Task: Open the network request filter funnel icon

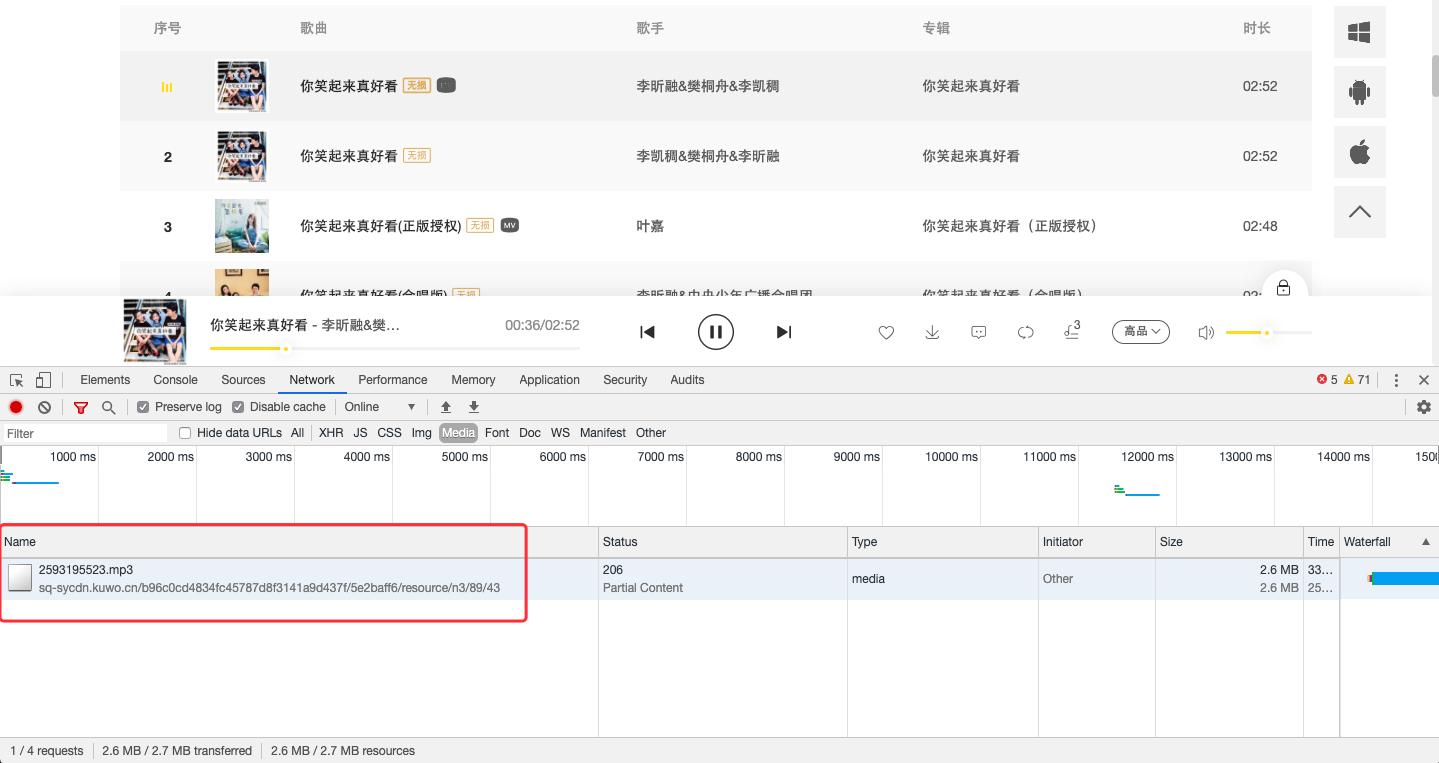Action: click(81, 407)
